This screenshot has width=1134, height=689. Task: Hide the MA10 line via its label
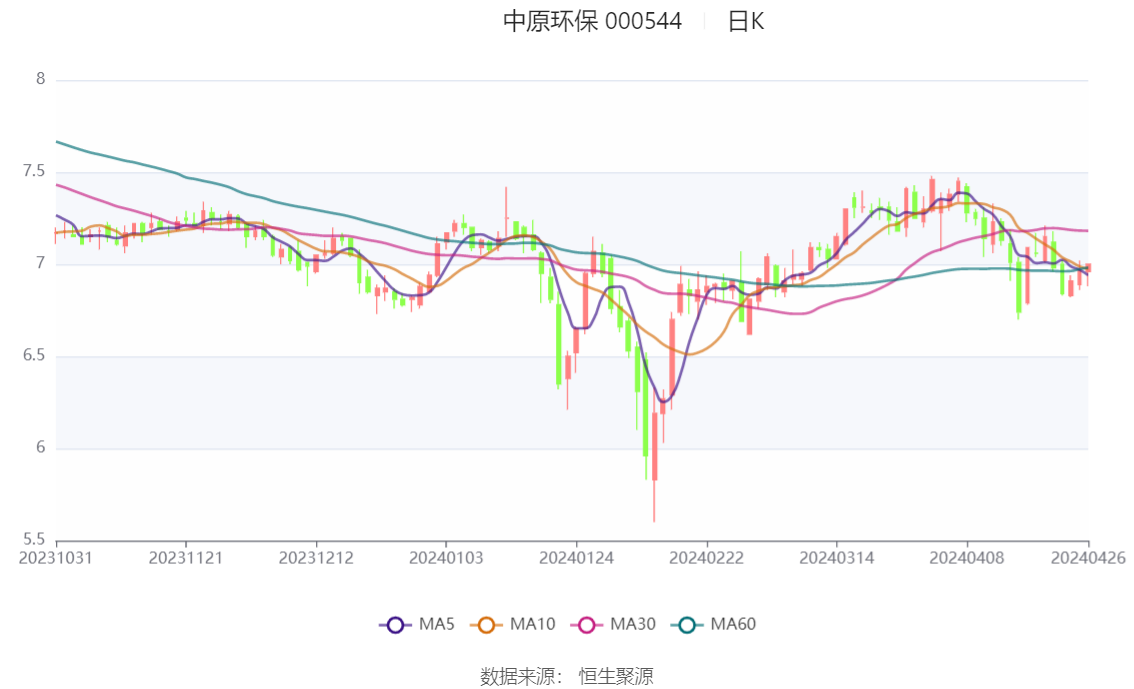coord(532,625)
